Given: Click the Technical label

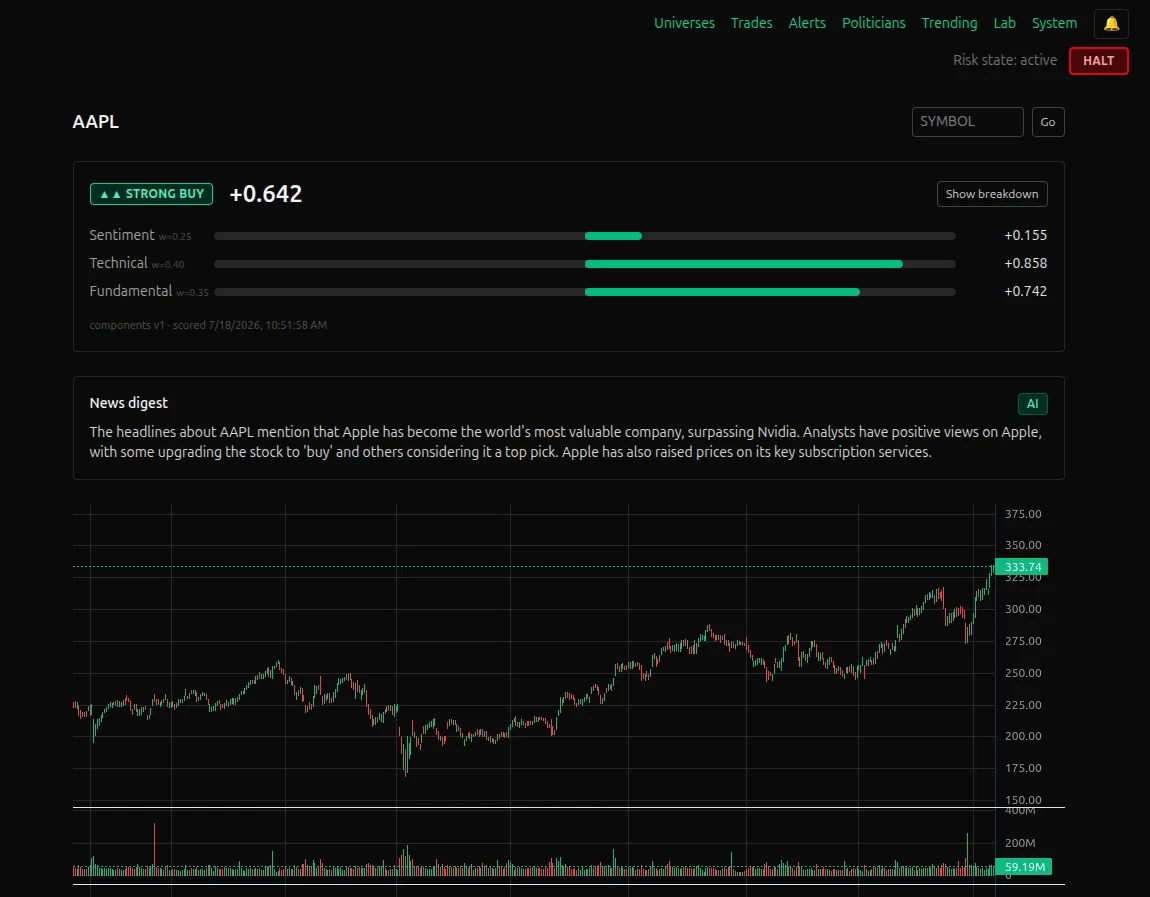Looking at the screenshot, I should coord(118,263).
